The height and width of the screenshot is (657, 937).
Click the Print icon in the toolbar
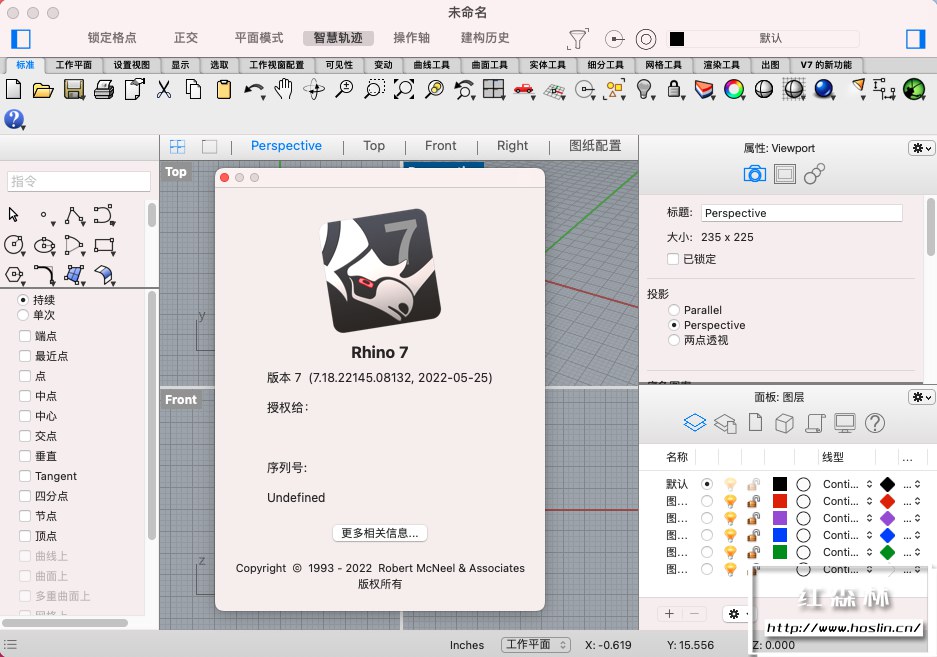coord(104,90)
